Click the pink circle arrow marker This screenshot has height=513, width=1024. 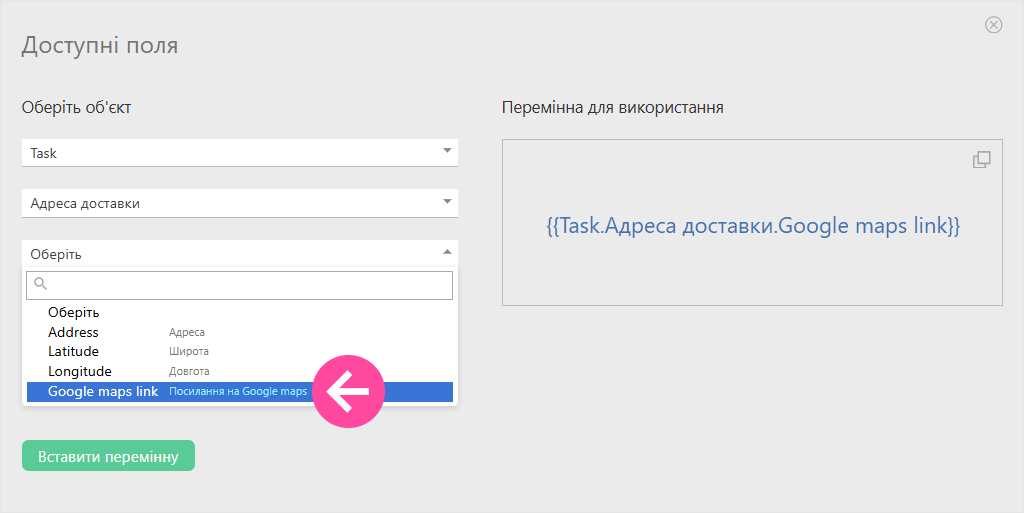tap(349, 392)
